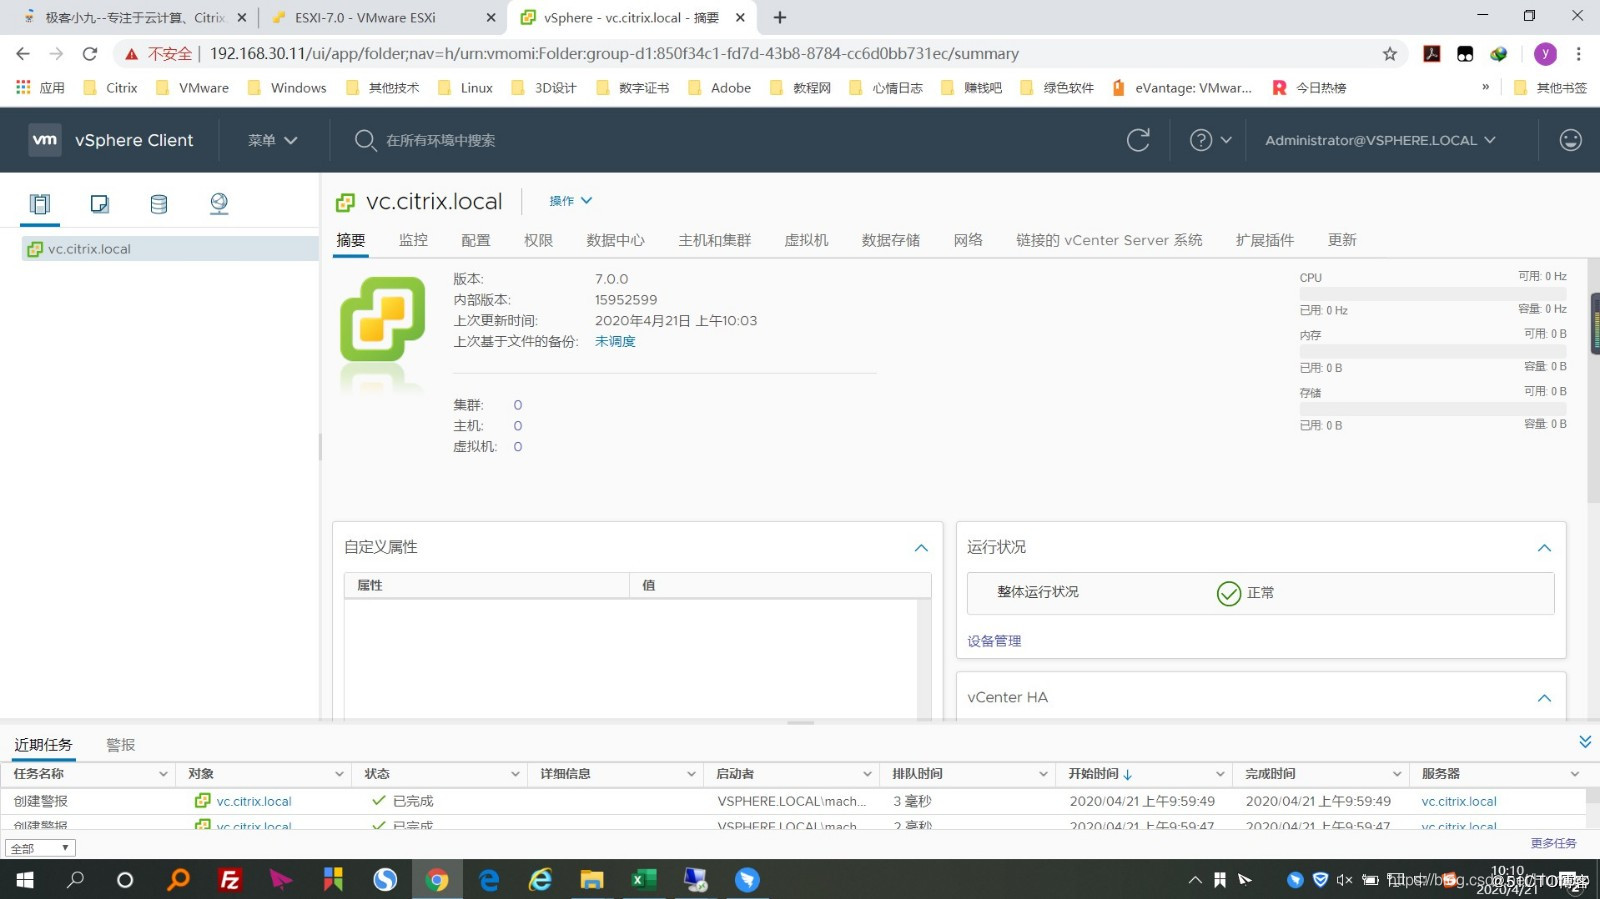
Task: Switch to the 配置 tab
Action: 476,240
